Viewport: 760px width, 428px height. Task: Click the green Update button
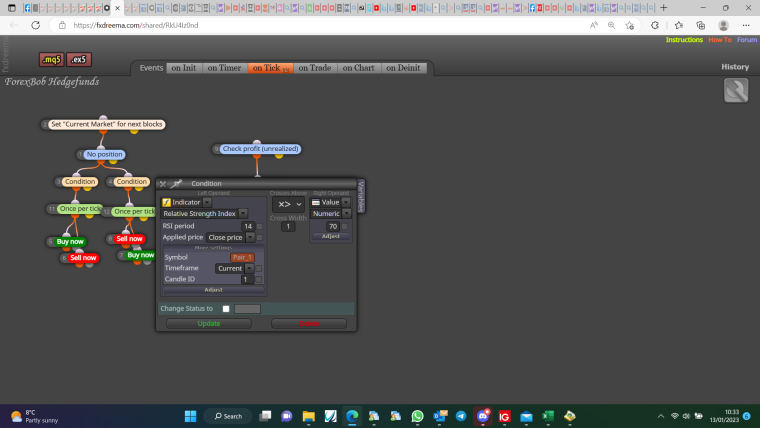209,323
